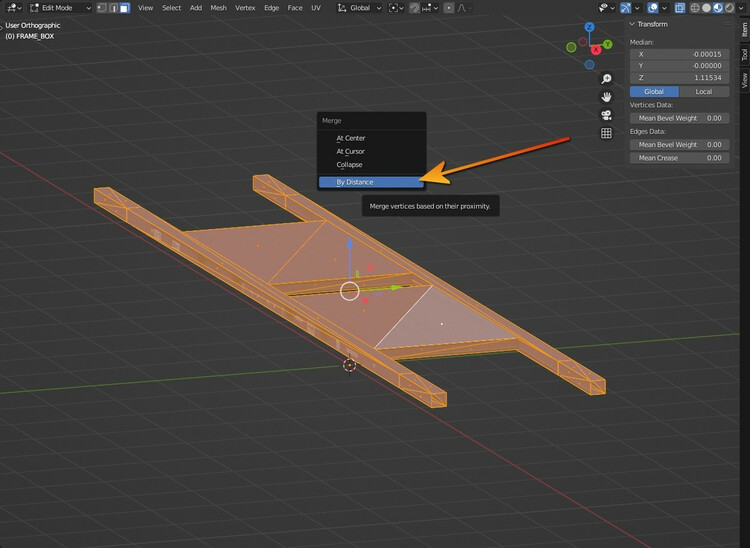The width and height of the screenshot is (750, 548).
Task: Choose At Cursor in Merge menu
Action: click(x=371, y=151)
